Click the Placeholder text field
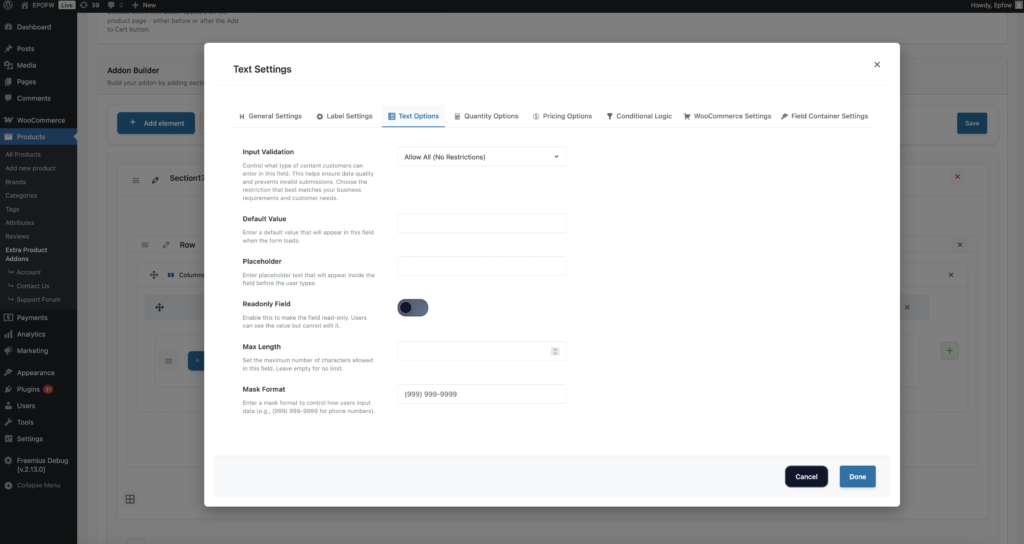This screenshot has width=1024, height=544. pyautogui.click(x=481, y=266)
